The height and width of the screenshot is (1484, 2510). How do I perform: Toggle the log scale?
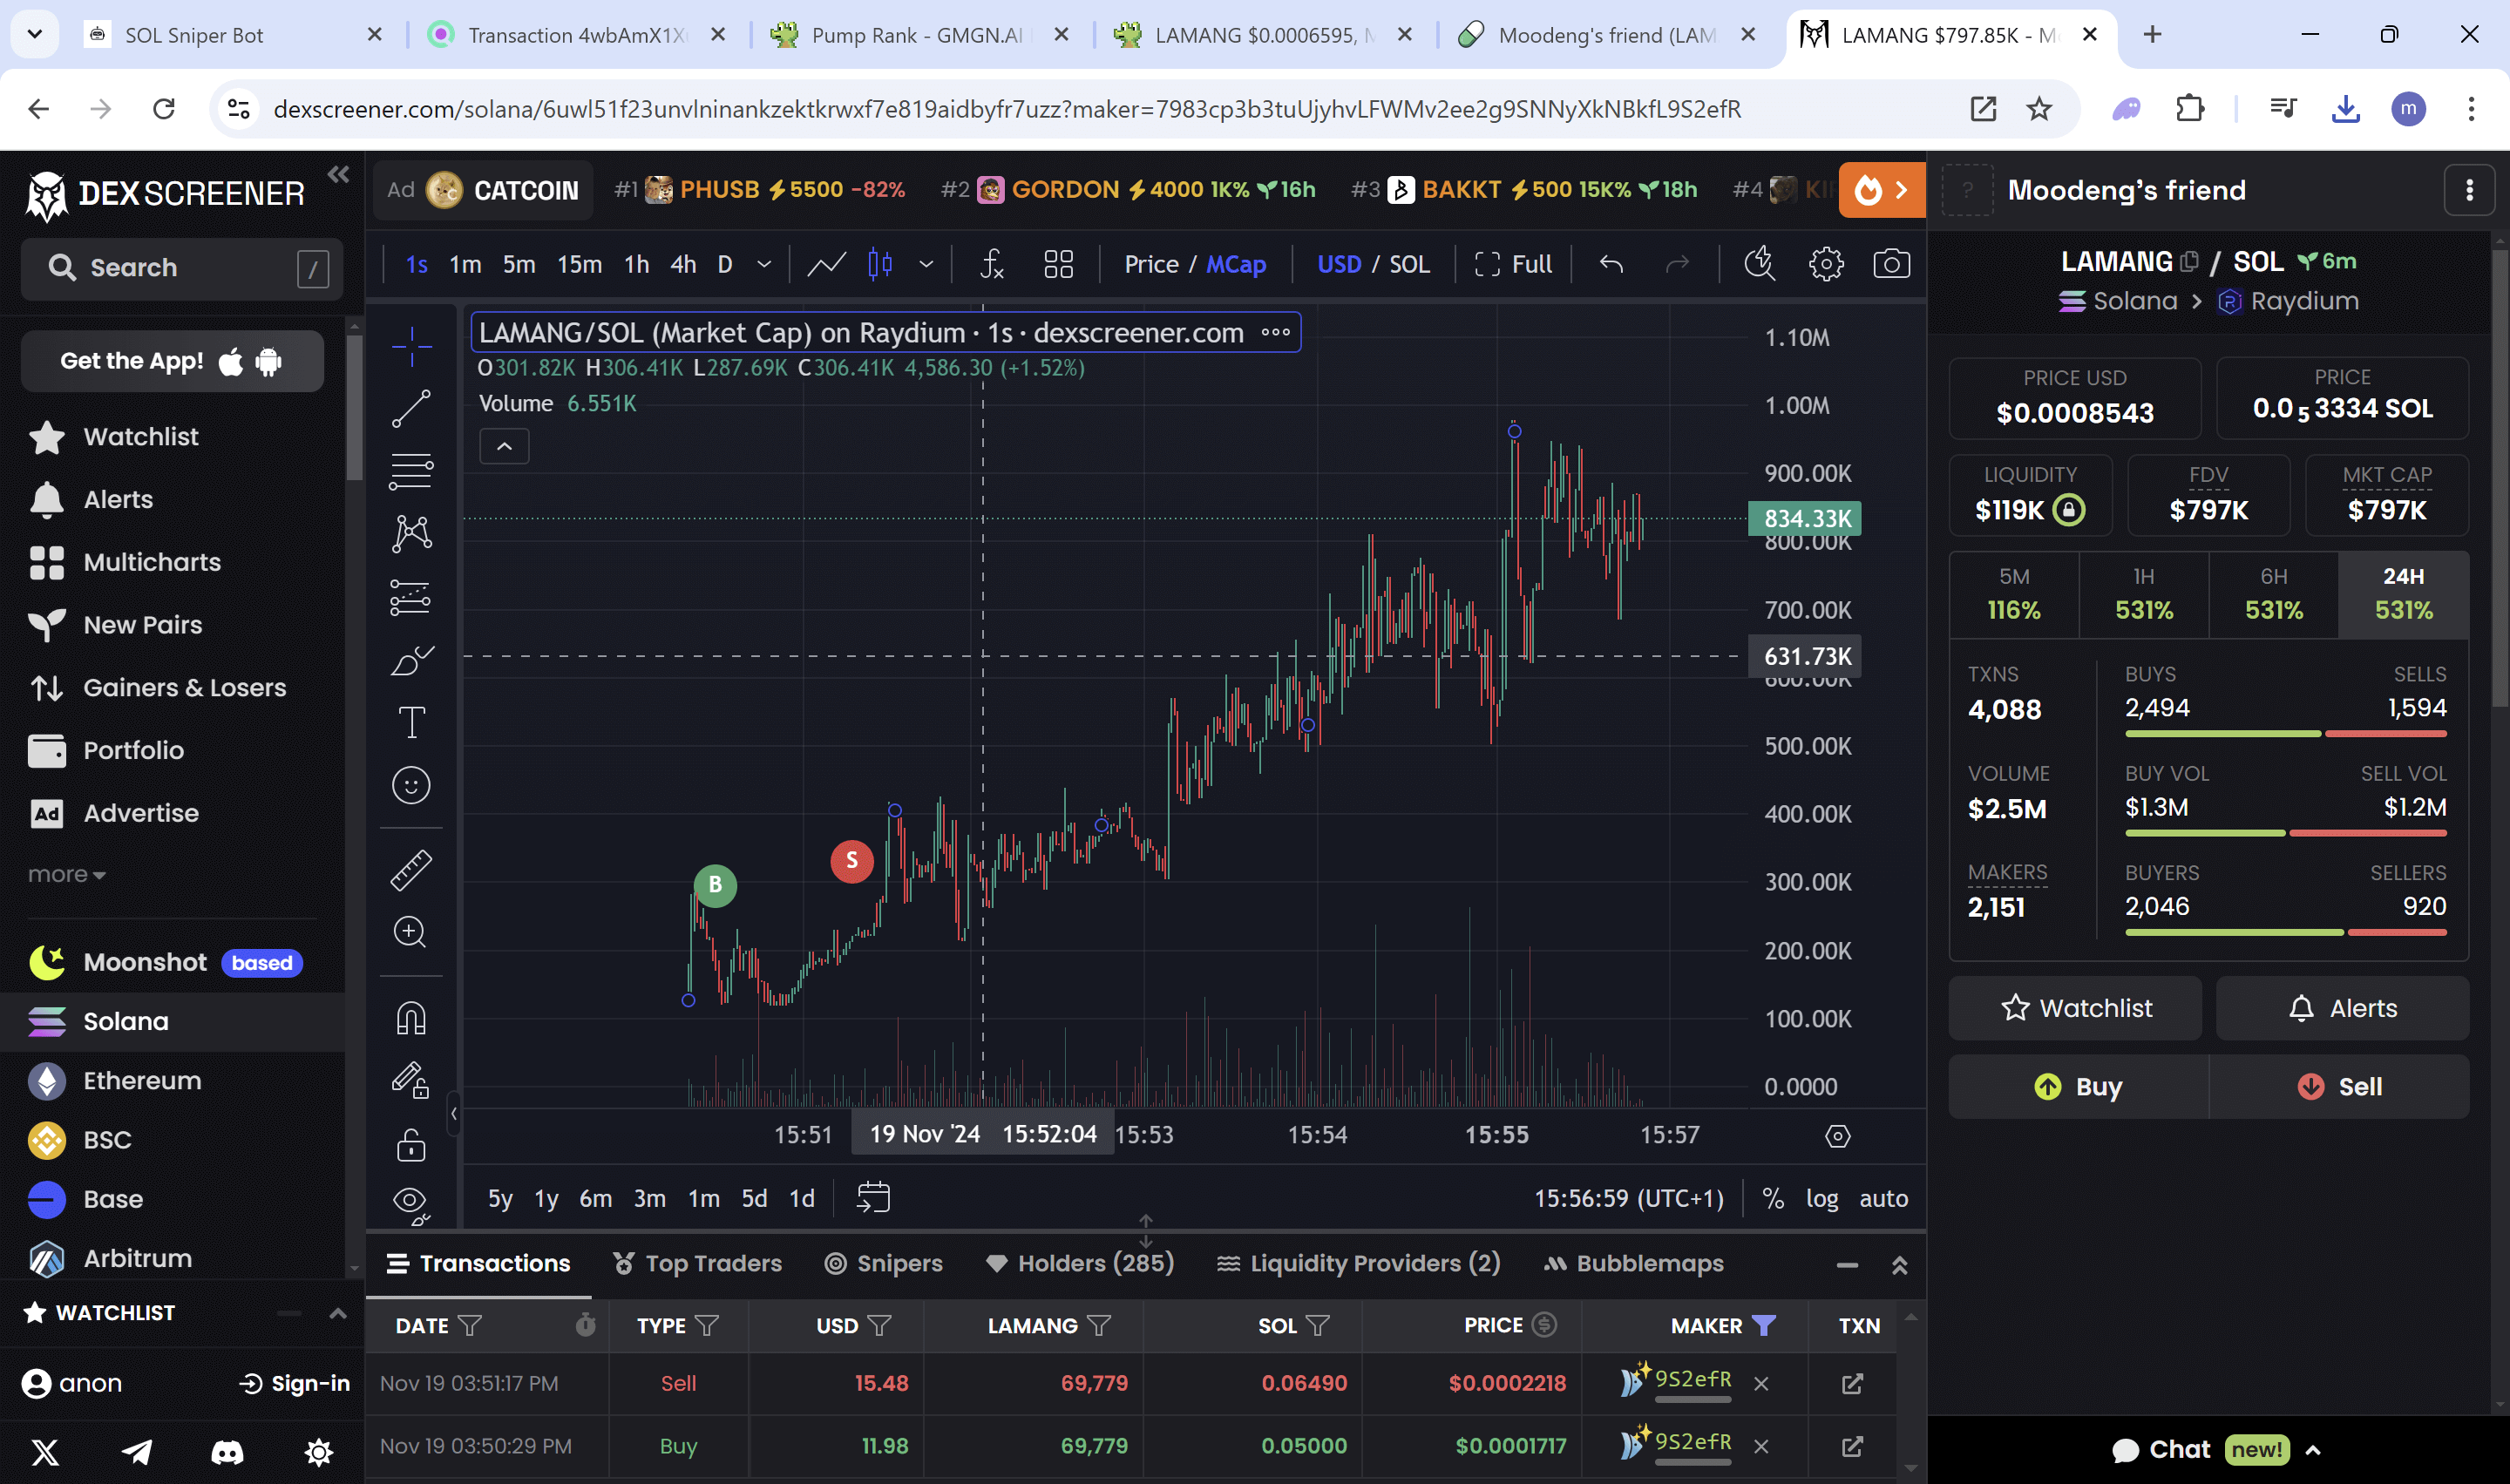click(1821, 1198)
